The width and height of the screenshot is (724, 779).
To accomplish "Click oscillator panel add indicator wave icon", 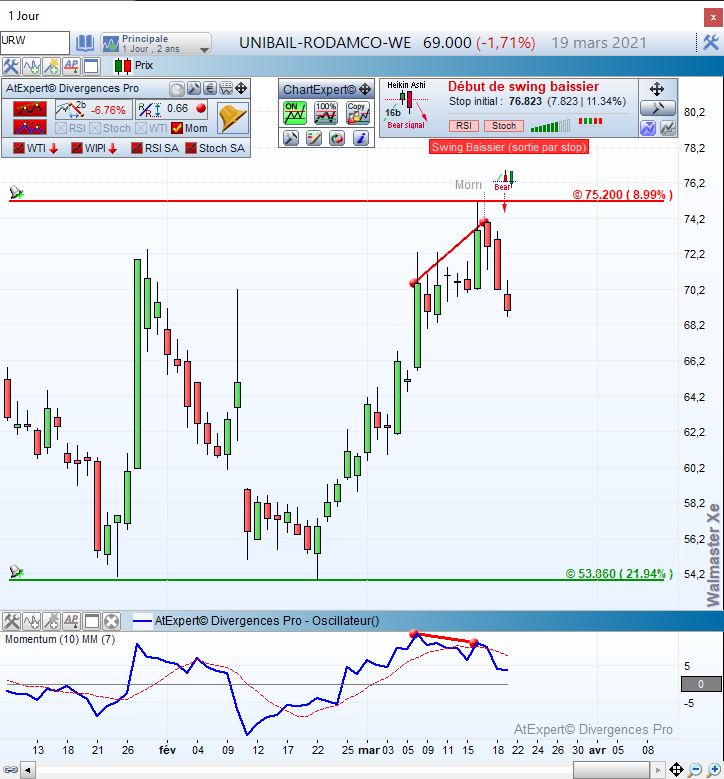I will [x=31, y=621].
